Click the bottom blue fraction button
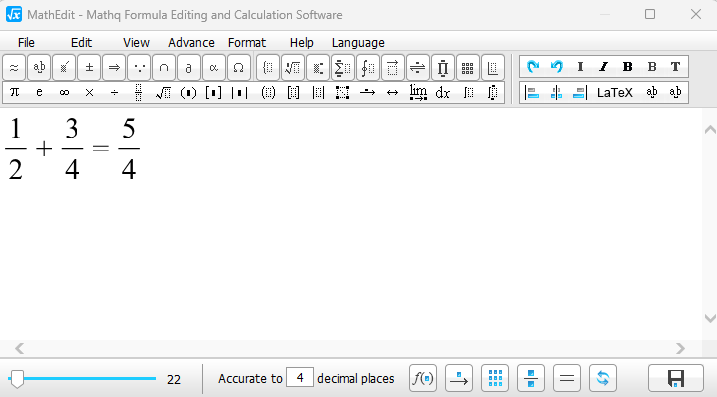Image resolution: width=717 pixels, height=397 pixels. pos(531,378)
